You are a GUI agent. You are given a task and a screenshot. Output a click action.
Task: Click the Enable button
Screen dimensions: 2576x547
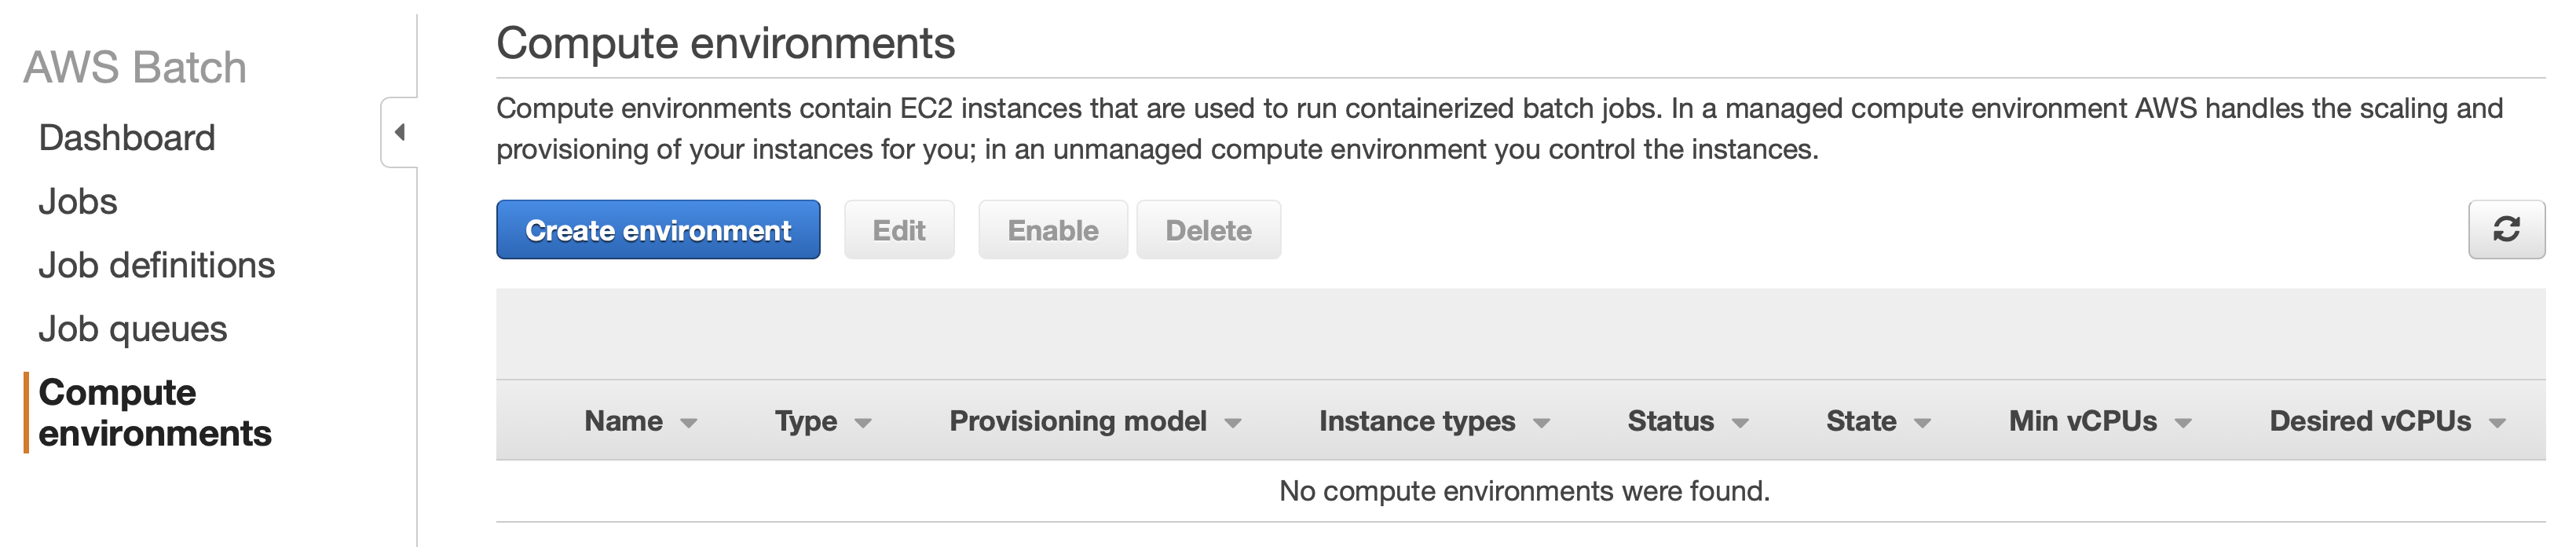click(x=1053, y=230)
